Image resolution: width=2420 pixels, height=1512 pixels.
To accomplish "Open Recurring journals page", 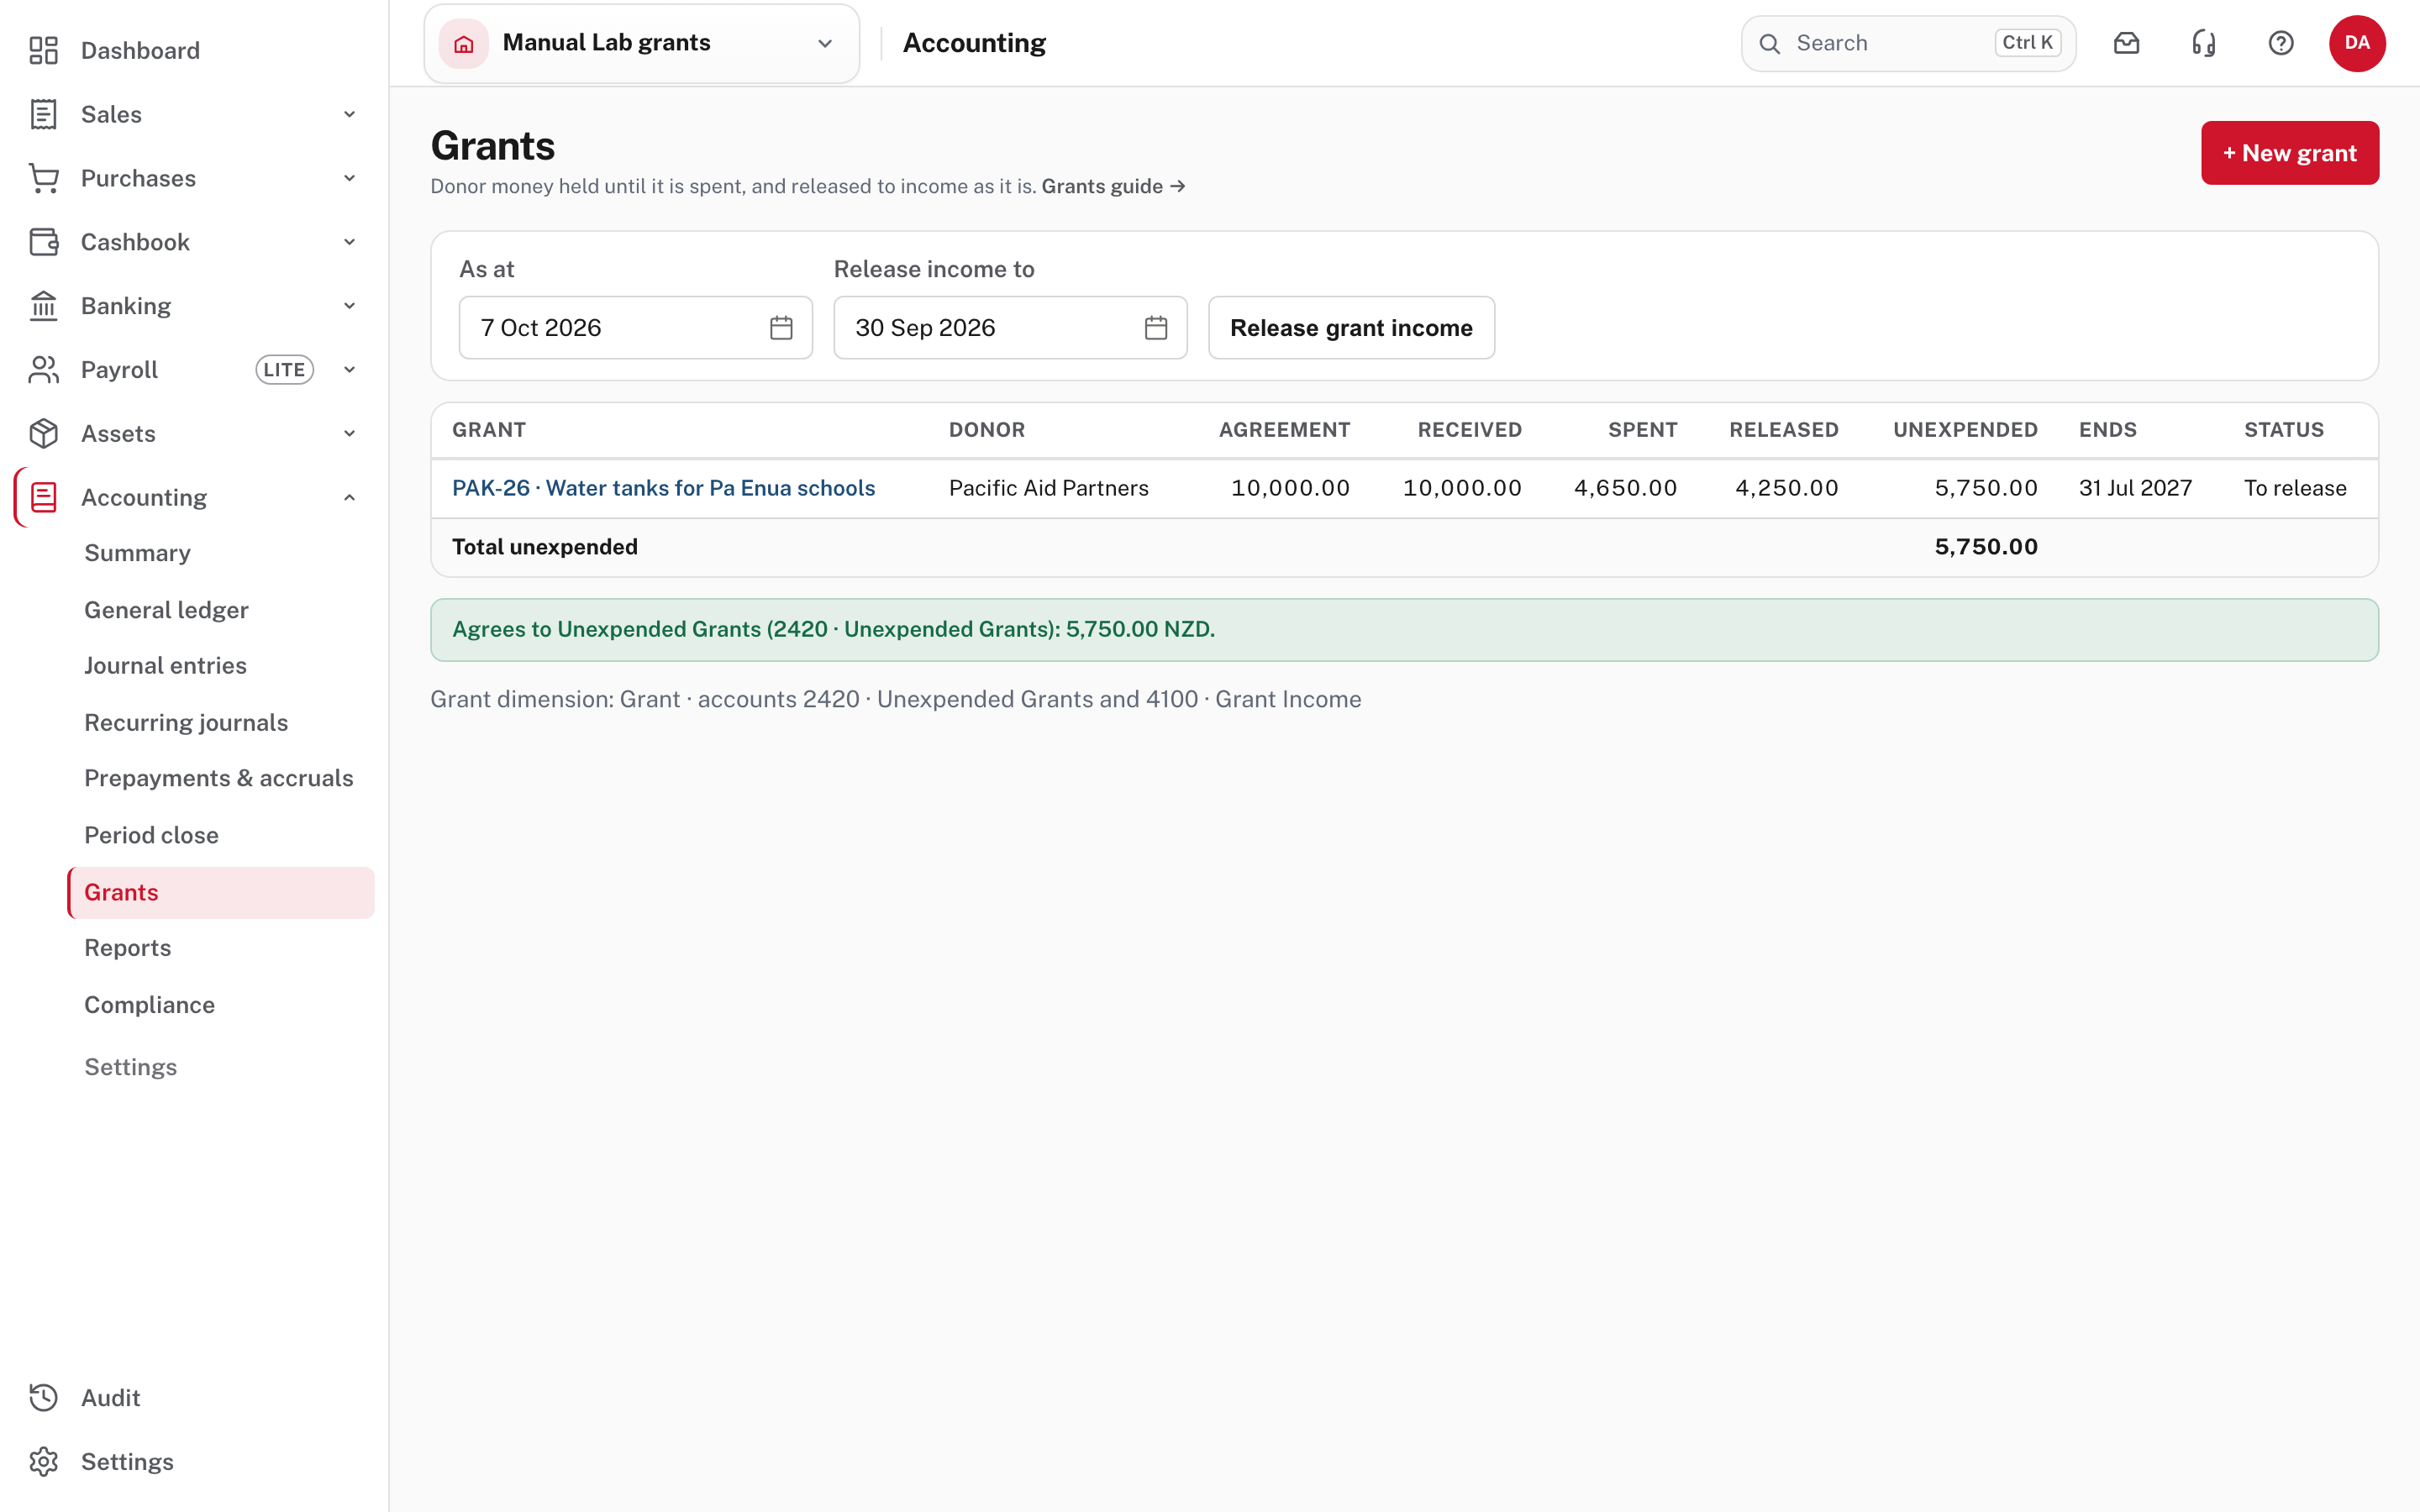I will (x=186, y=723).
